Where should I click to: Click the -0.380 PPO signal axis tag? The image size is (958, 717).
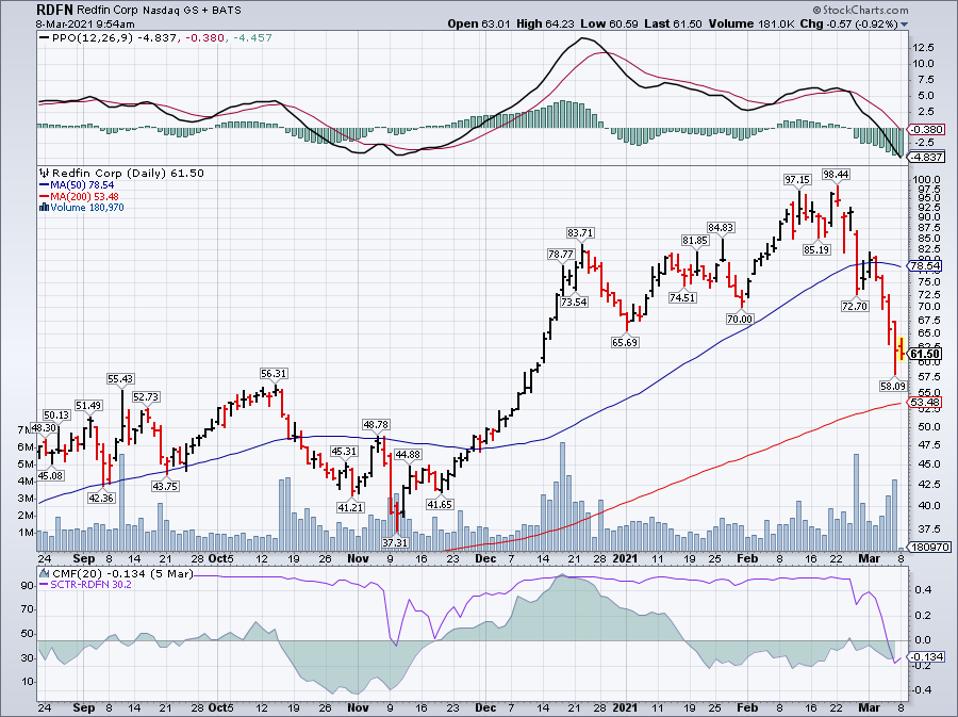[x=927, y=129]
